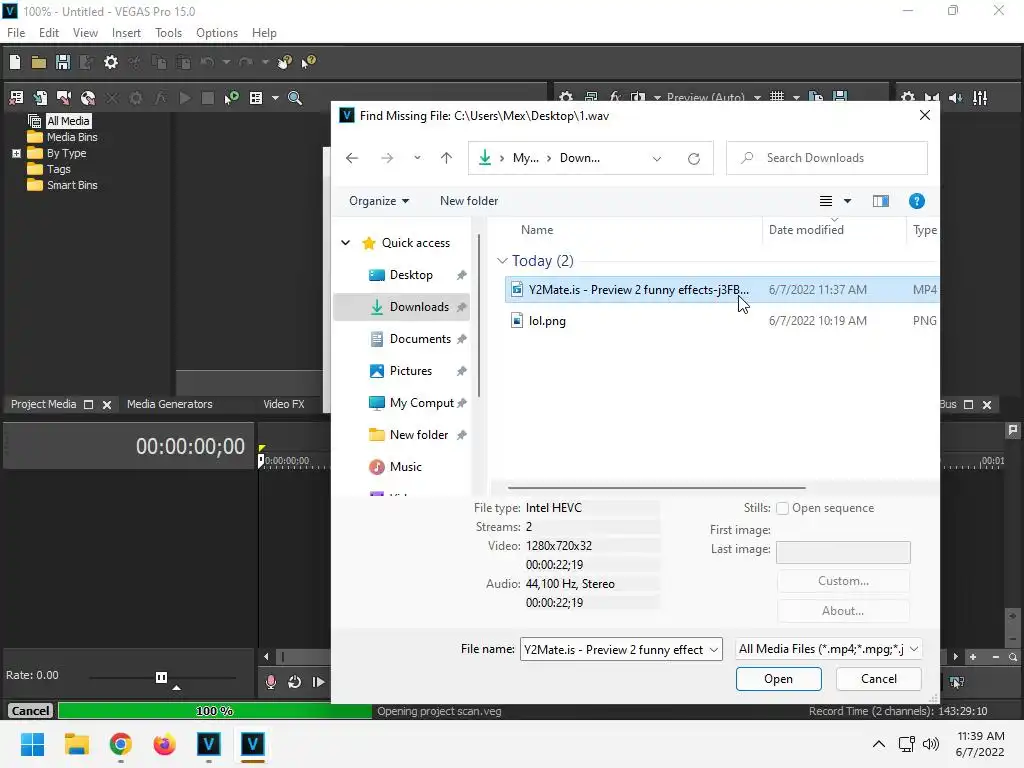Switch to Media Generators tab
Screen dimensions: 1024x768
coord(170,404)
